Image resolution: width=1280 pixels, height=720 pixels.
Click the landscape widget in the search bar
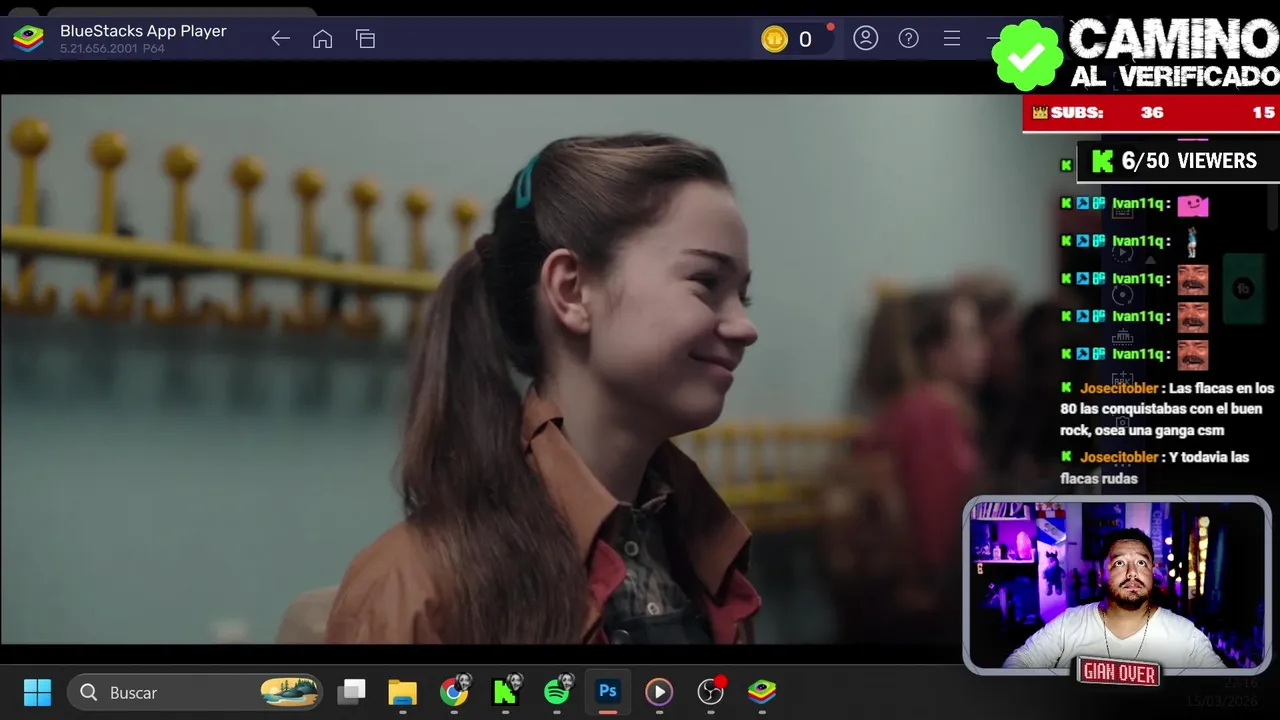[289, 692]
